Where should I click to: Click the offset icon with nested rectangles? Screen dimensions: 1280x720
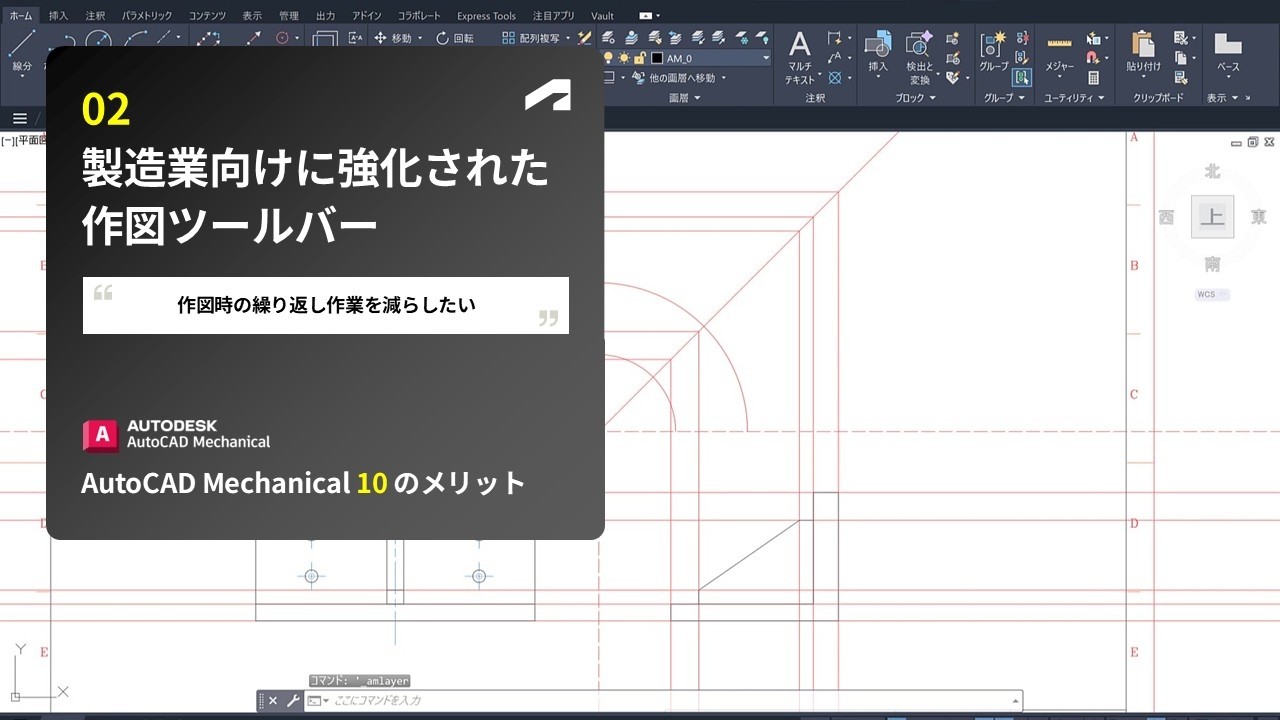click(325, 39)
